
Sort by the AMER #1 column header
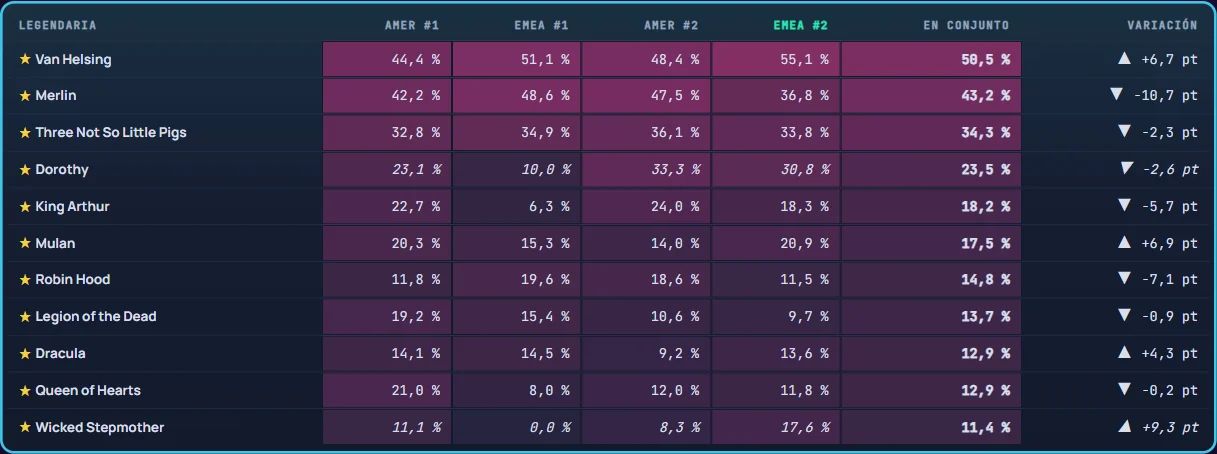[x=412, y=25]
